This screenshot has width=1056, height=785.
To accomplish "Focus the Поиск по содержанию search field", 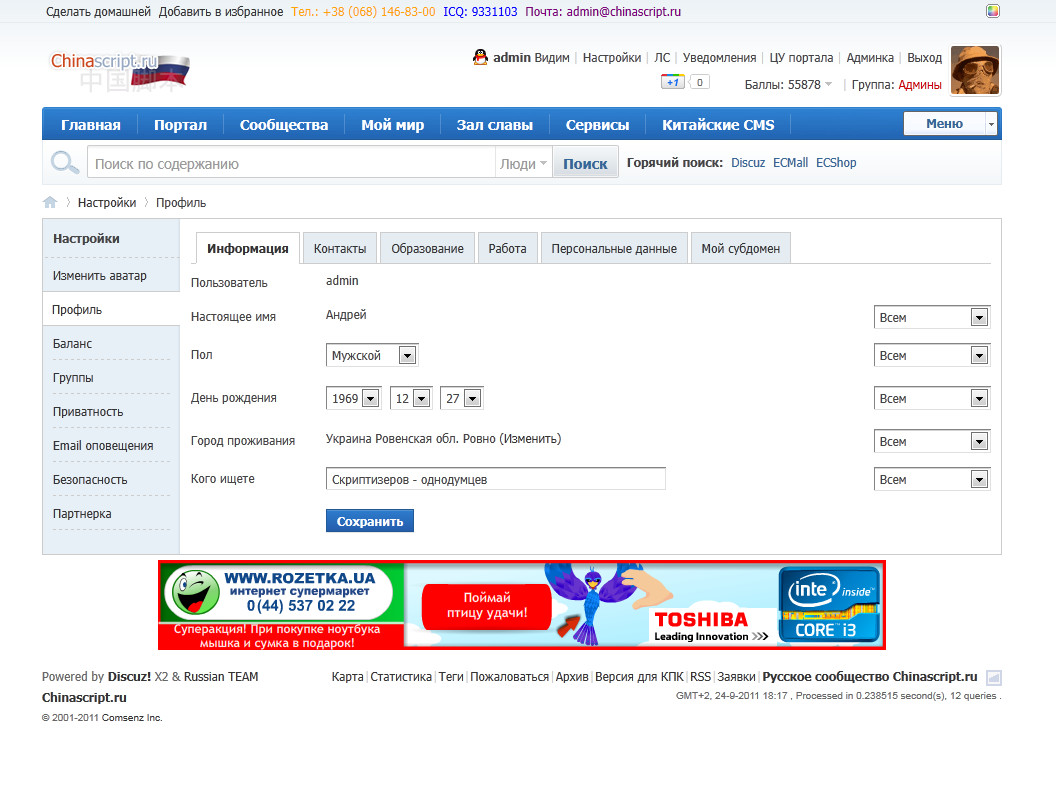I will 291,164.
